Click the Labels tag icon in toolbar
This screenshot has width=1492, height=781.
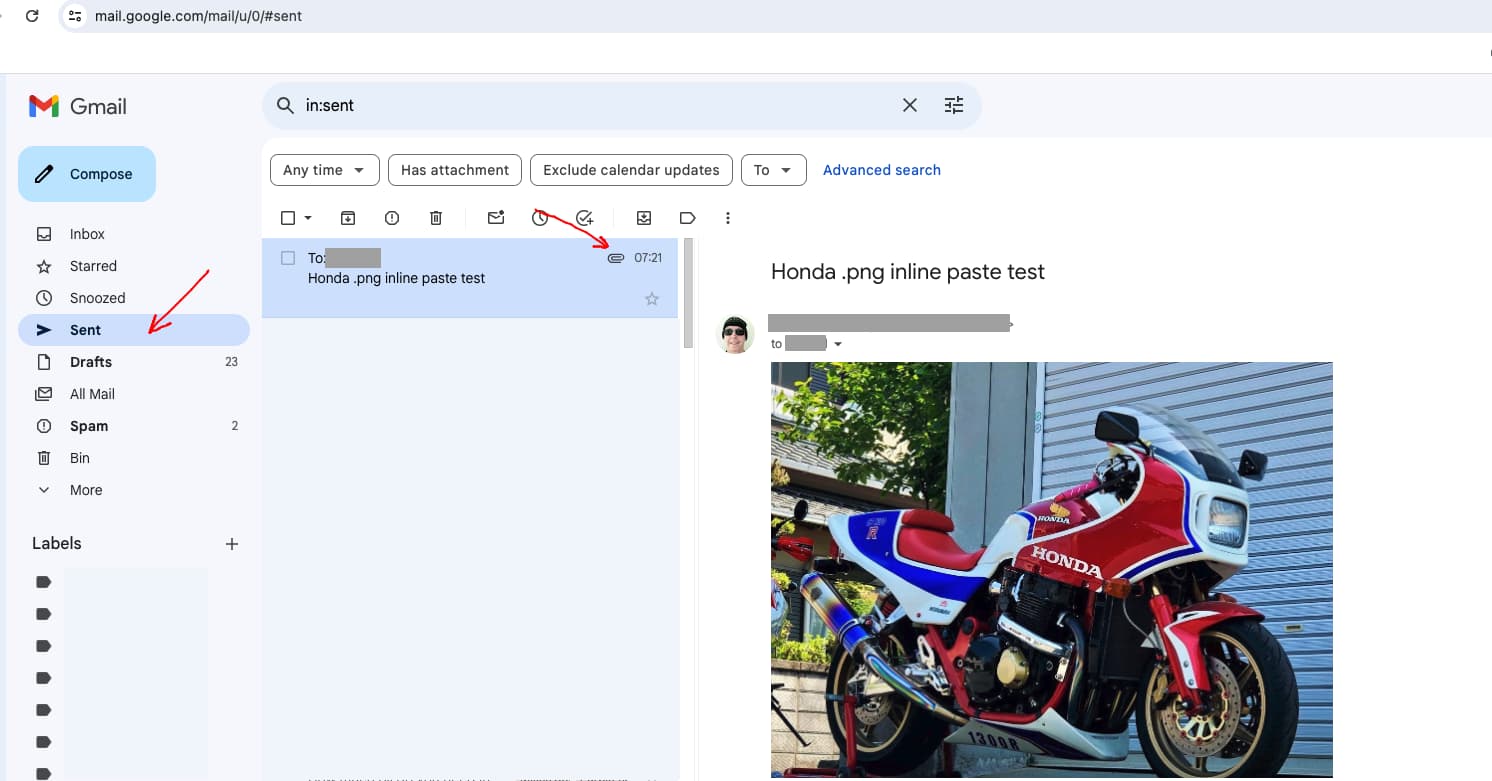(x=688, y=218)
